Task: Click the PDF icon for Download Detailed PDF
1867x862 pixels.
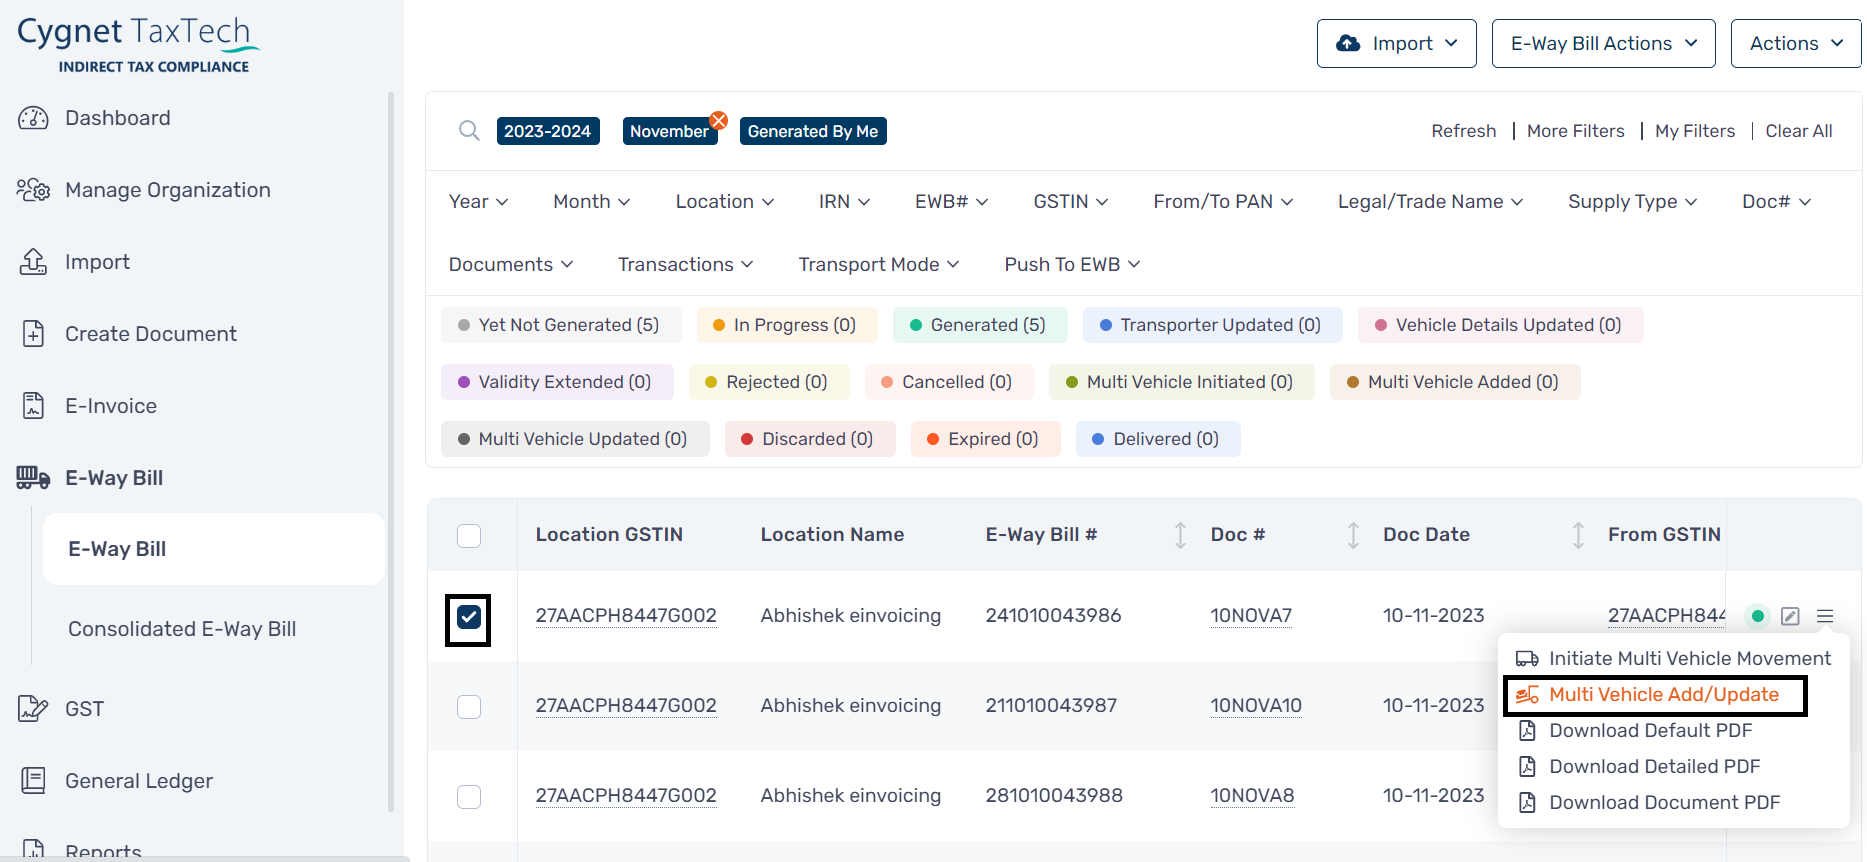Action: click(x=1527, y=767)
